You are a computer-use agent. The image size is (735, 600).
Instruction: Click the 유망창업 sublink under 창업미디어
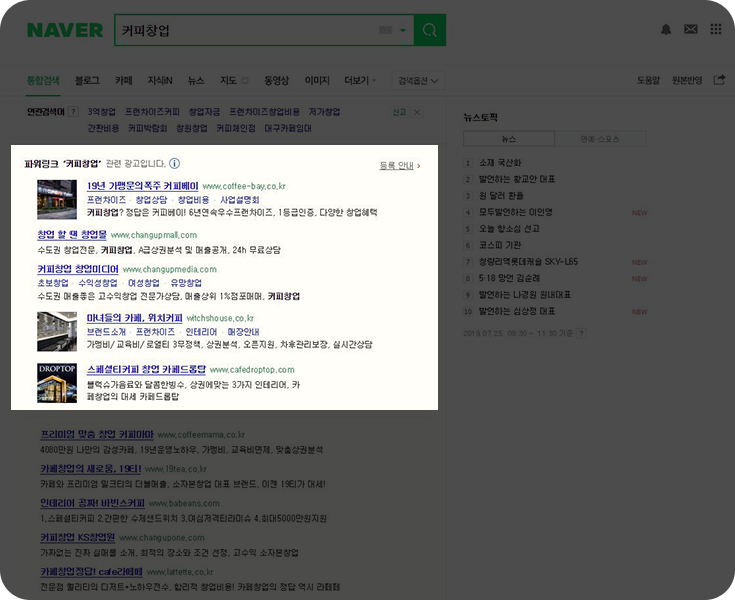pos(186,283)
